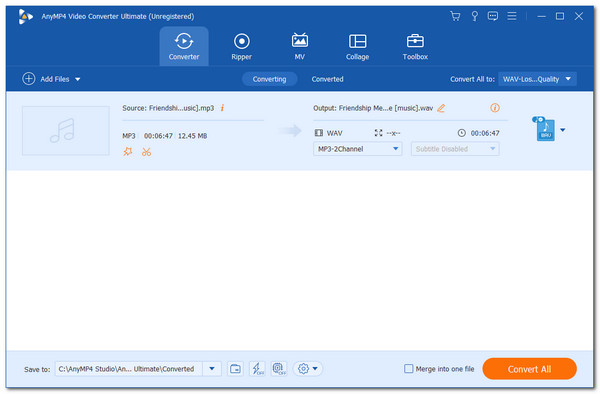Maximize the AnyMP4 window

[x=560, y=16]
